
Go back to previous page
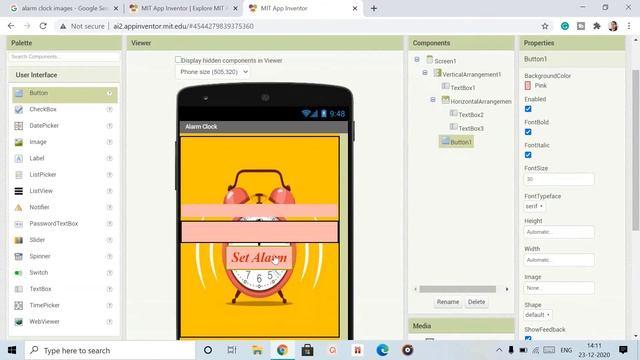pos(11,26)
